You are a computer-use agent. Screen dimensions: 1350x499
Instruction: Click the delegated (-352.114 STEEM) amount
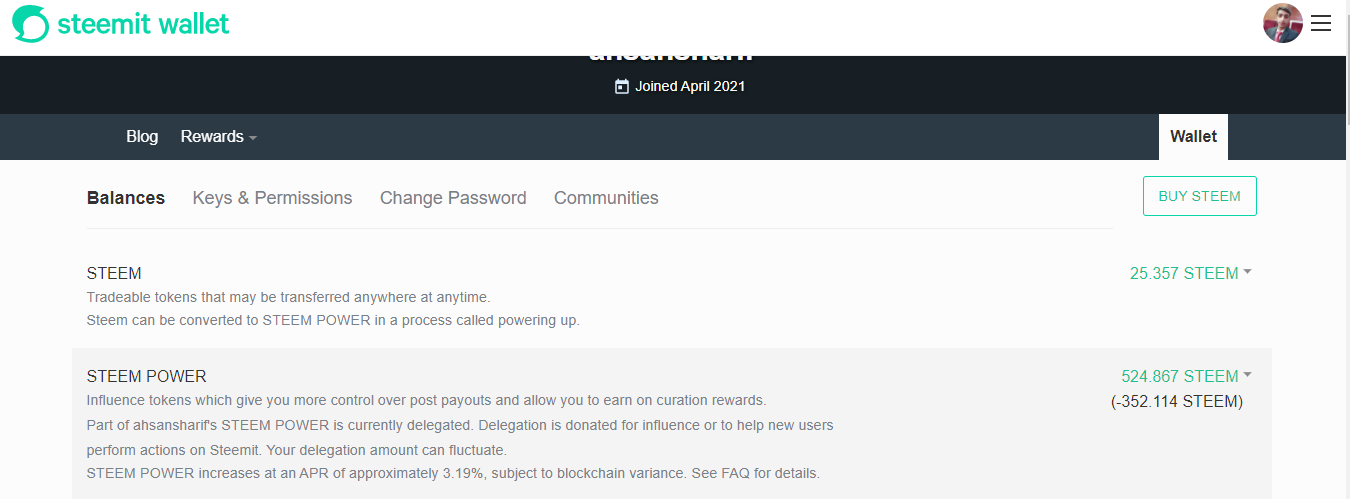[x=1177, y=402]
